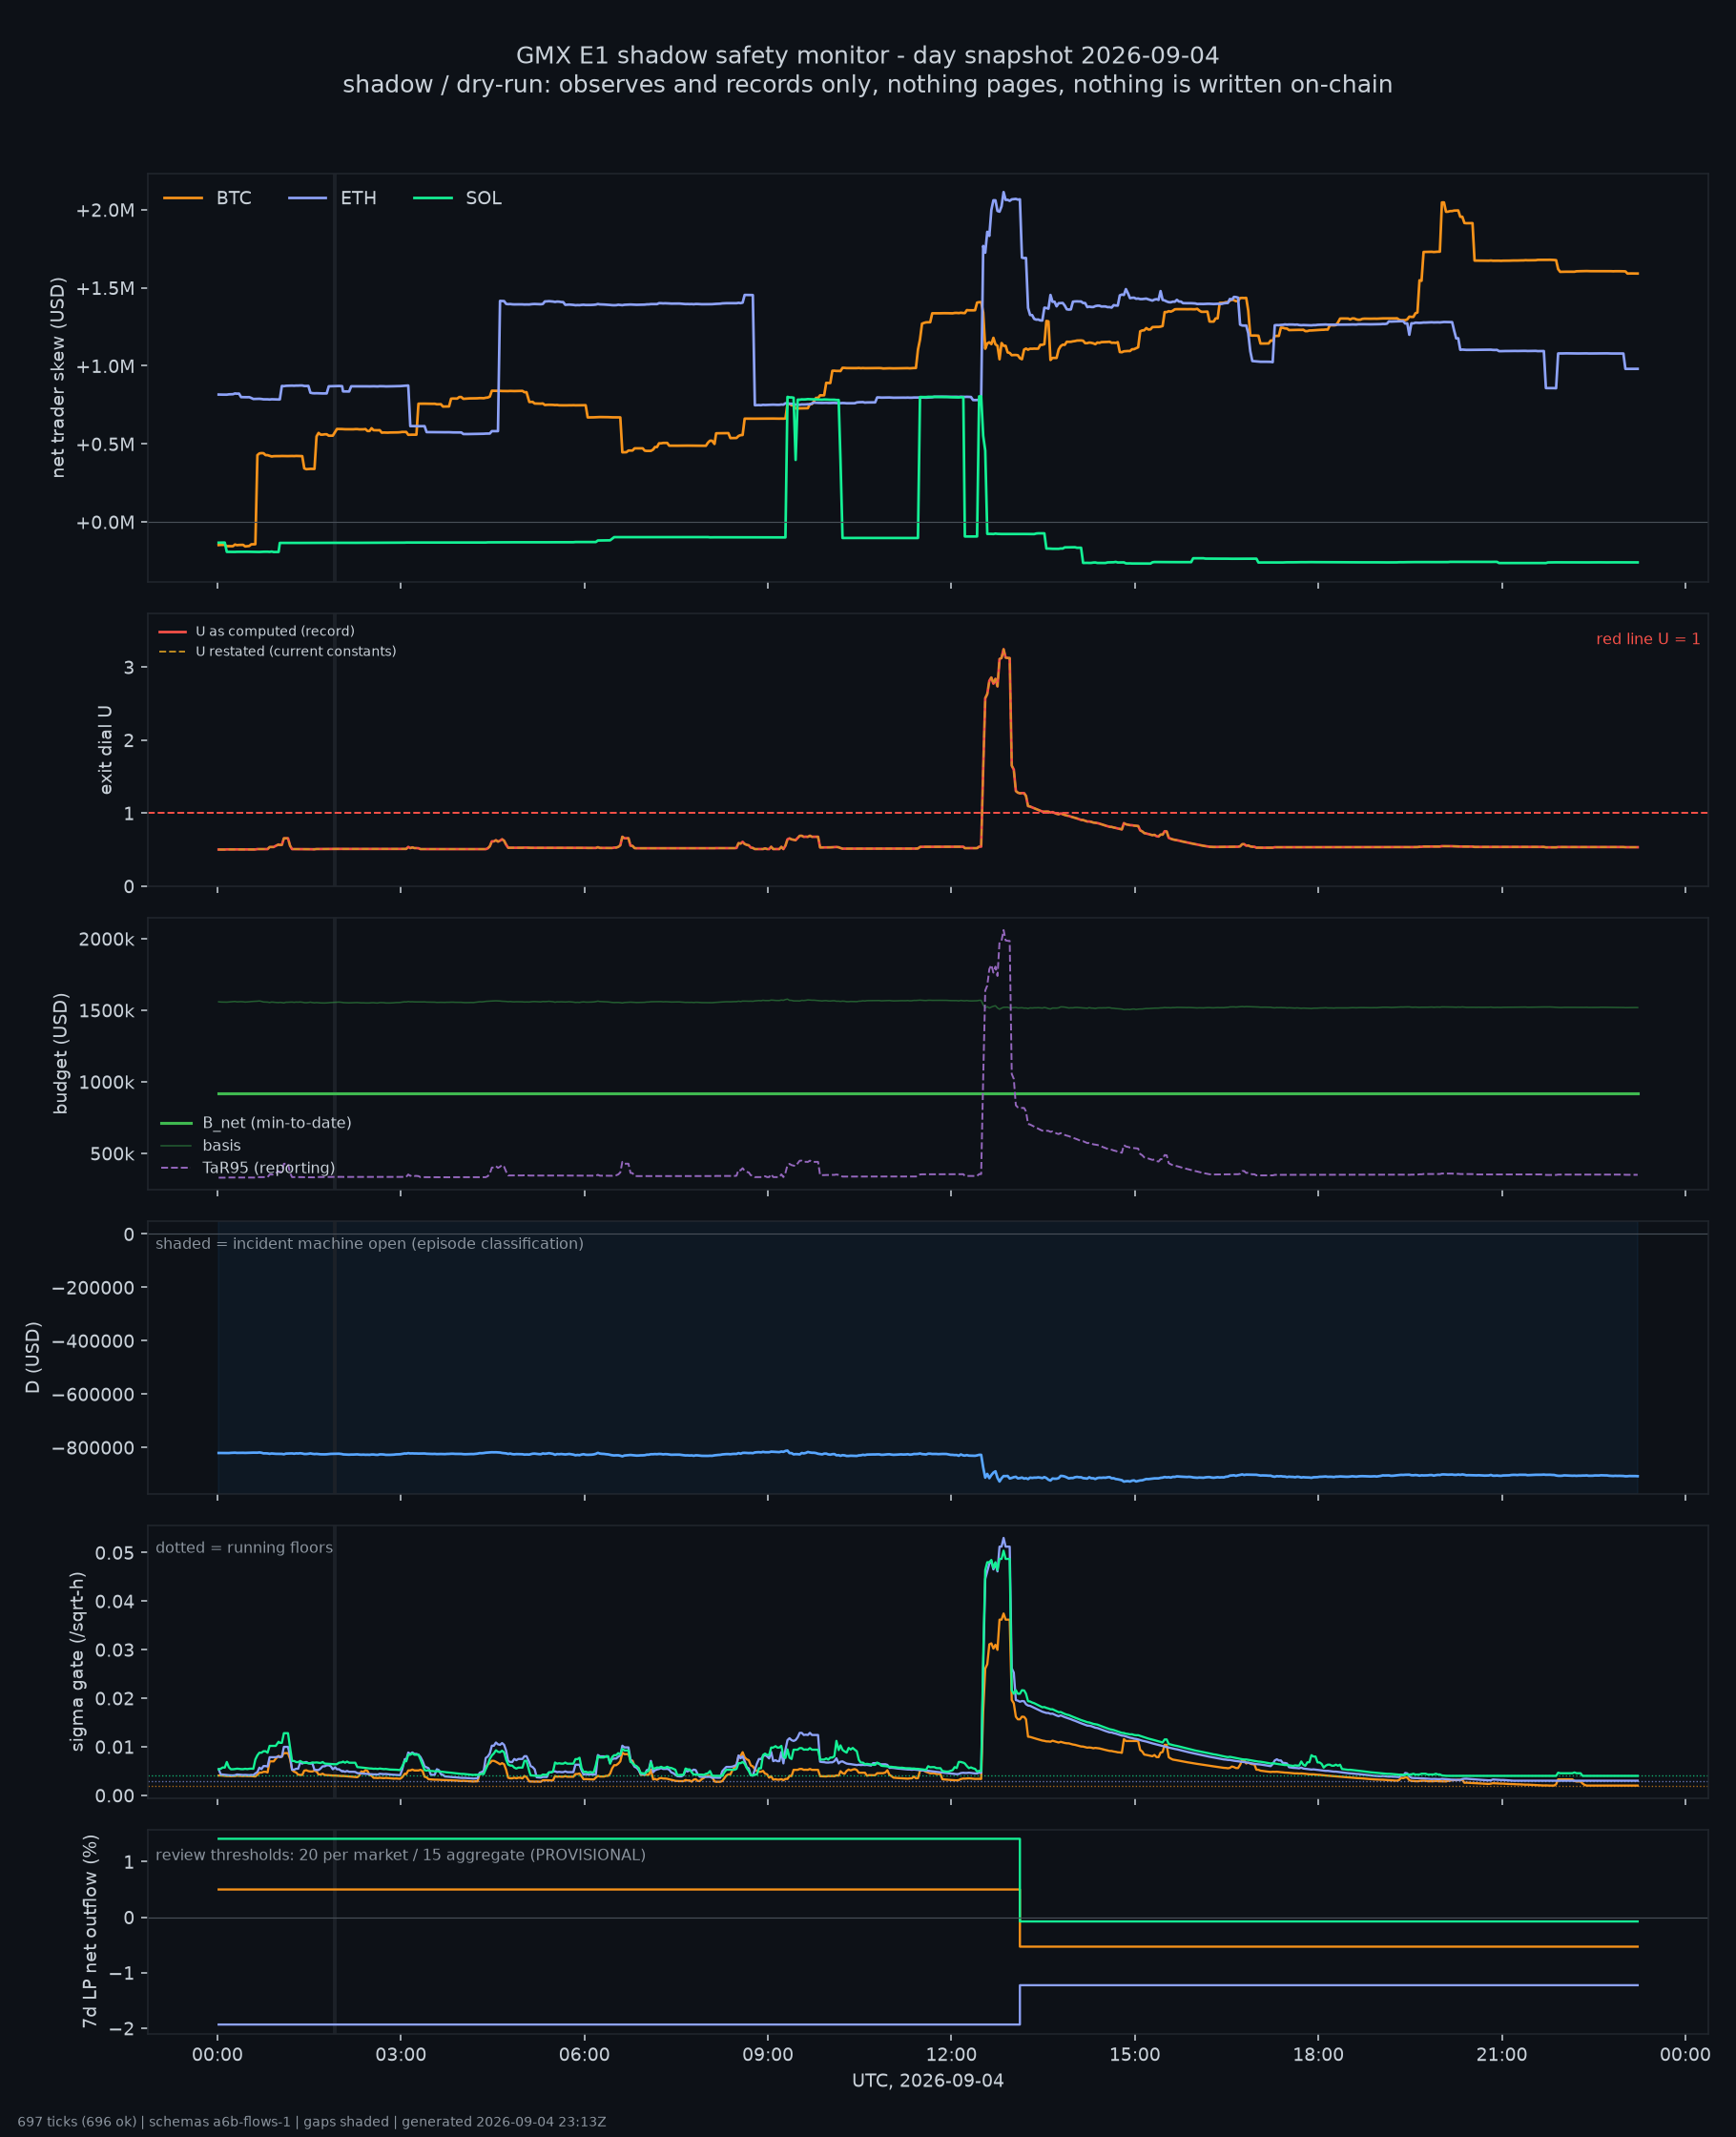The width and height of the screenshot is (1736, 2137).
Task: Select the '0.03' sigma gate tick
Action: tap(115, 1650)
